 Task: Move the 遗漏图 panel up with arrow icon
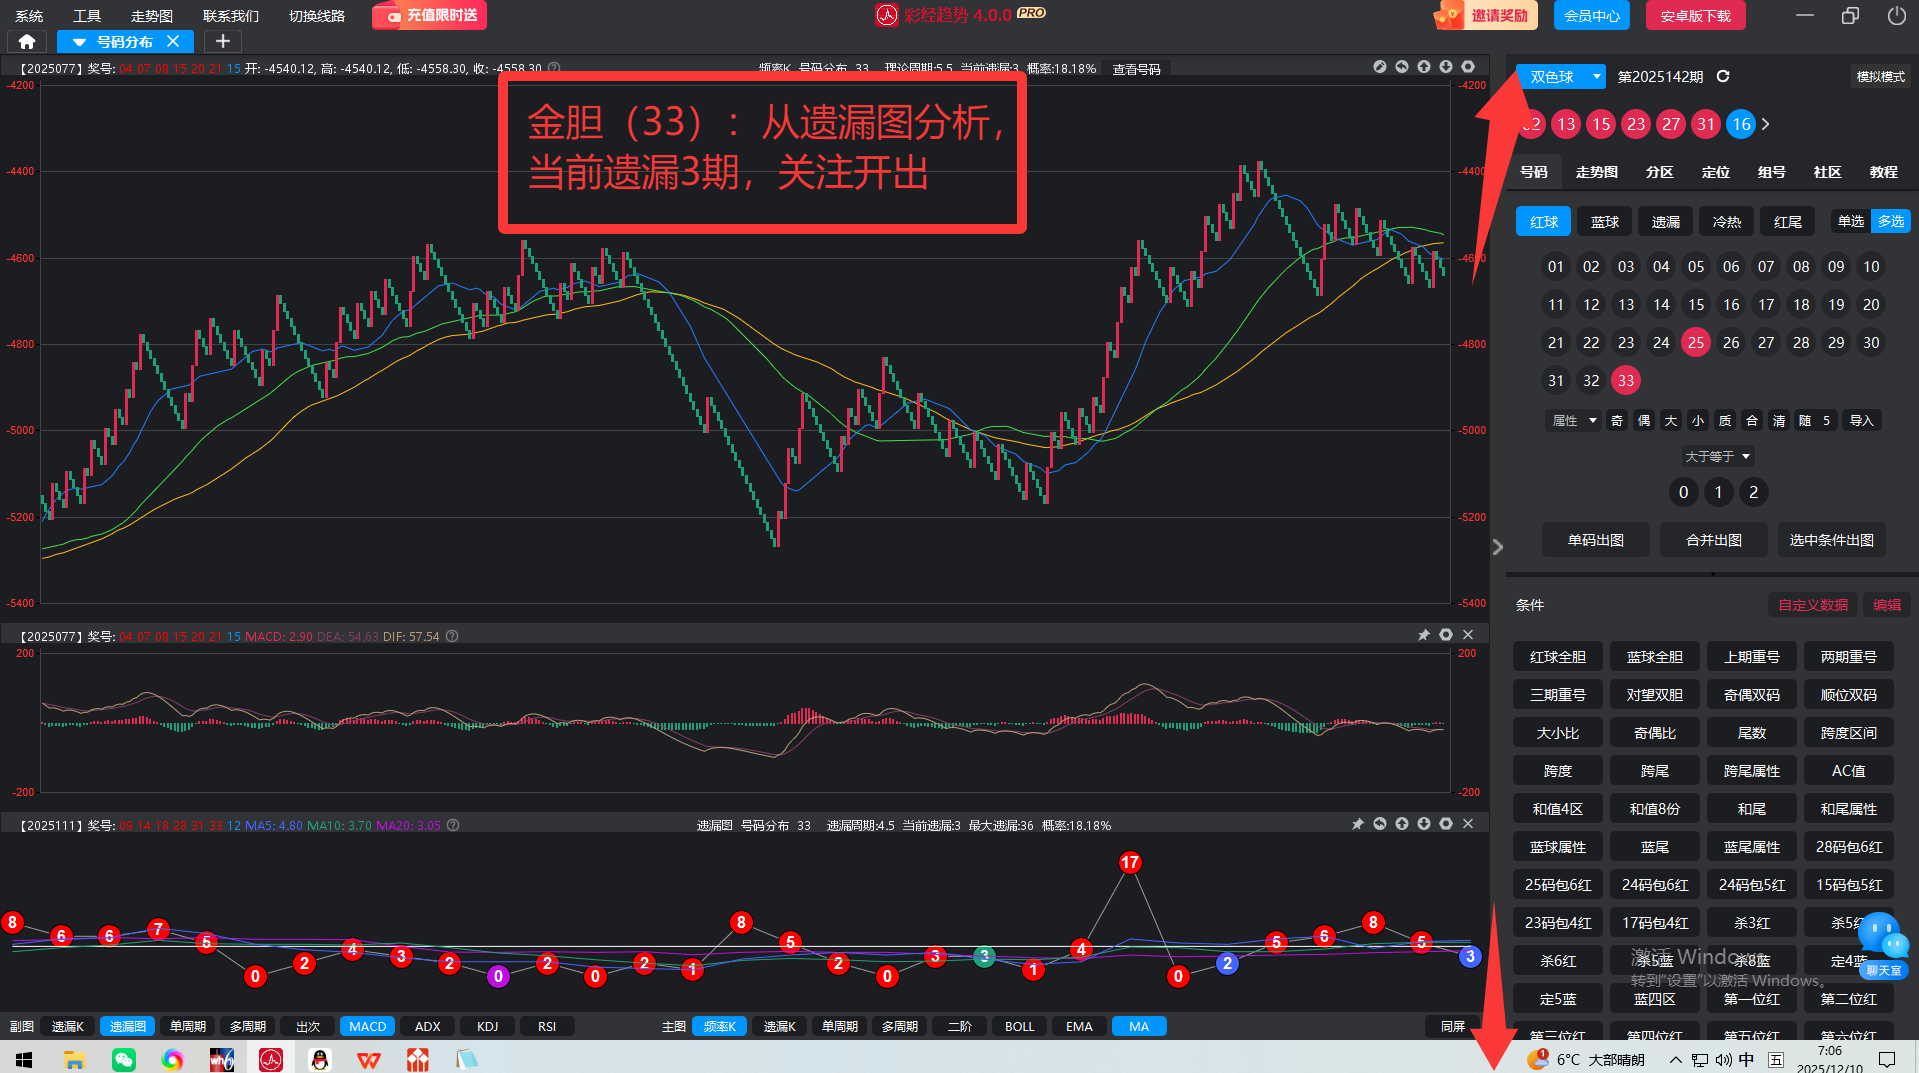point(1402,824)
